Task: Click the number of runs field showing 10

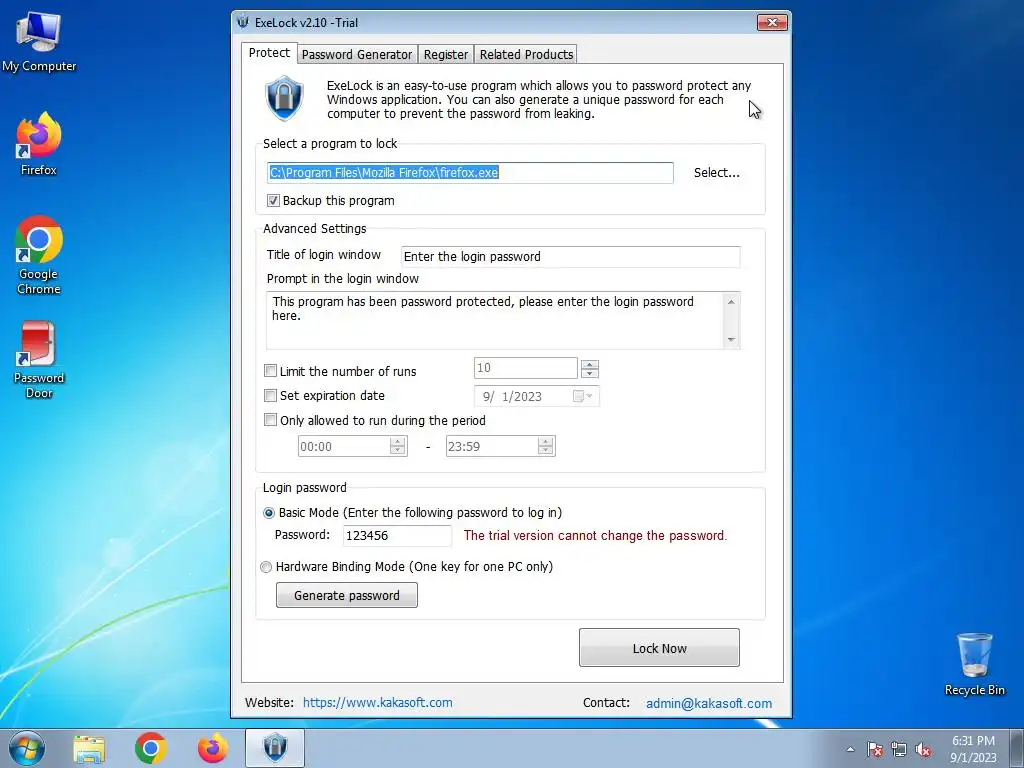Action: 526,368
